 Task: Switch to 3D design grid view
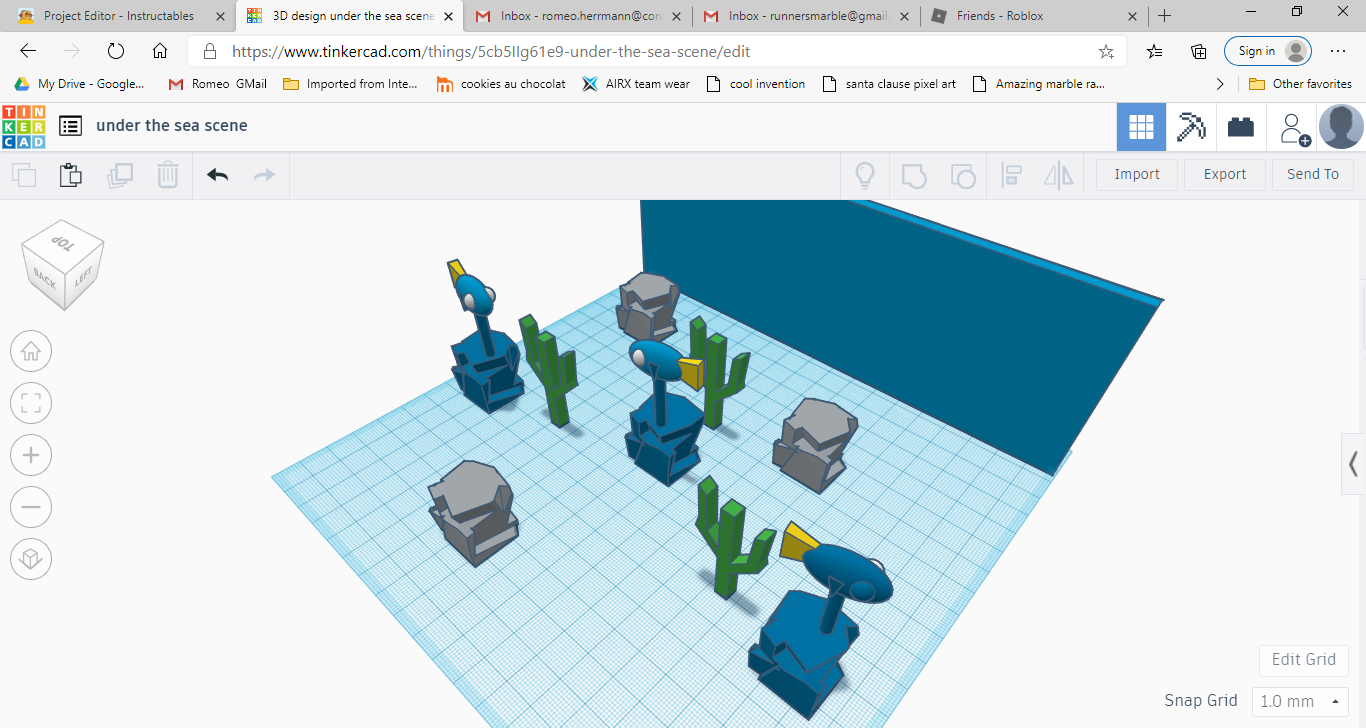pyautogui.click(x=1141, y=127)
